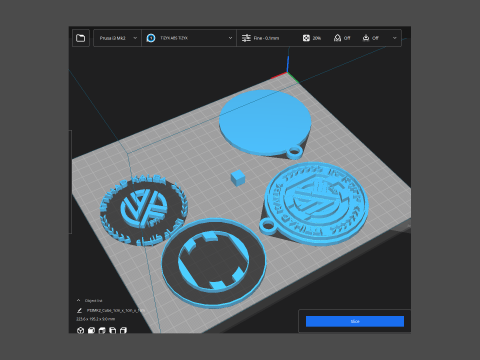Click the model dimensions readout in mm

pos(96,319)
